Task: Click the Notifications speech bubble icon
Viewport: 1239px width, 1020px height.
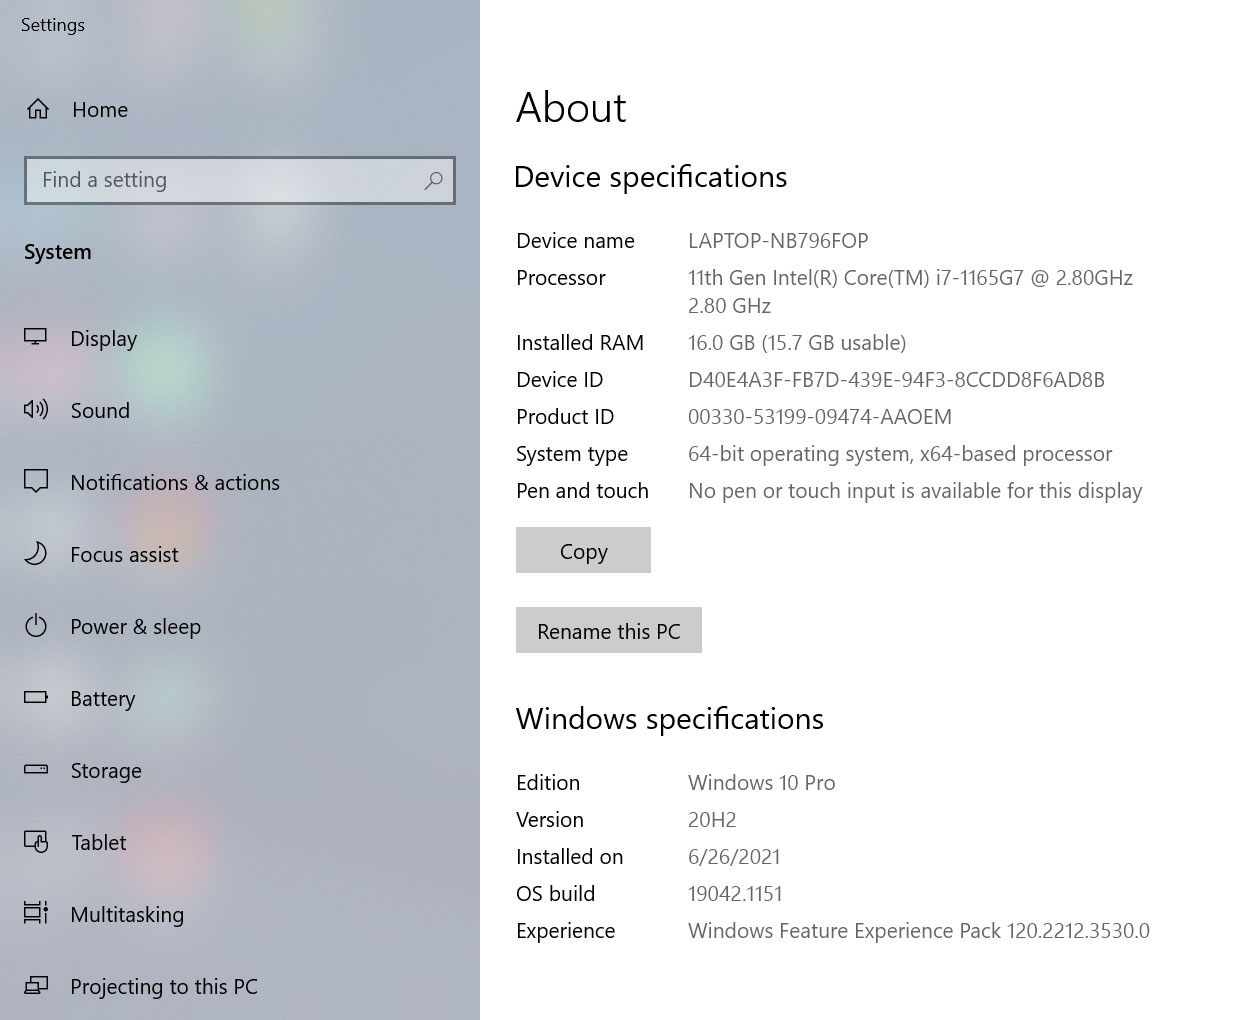Action: pos(36,482)
